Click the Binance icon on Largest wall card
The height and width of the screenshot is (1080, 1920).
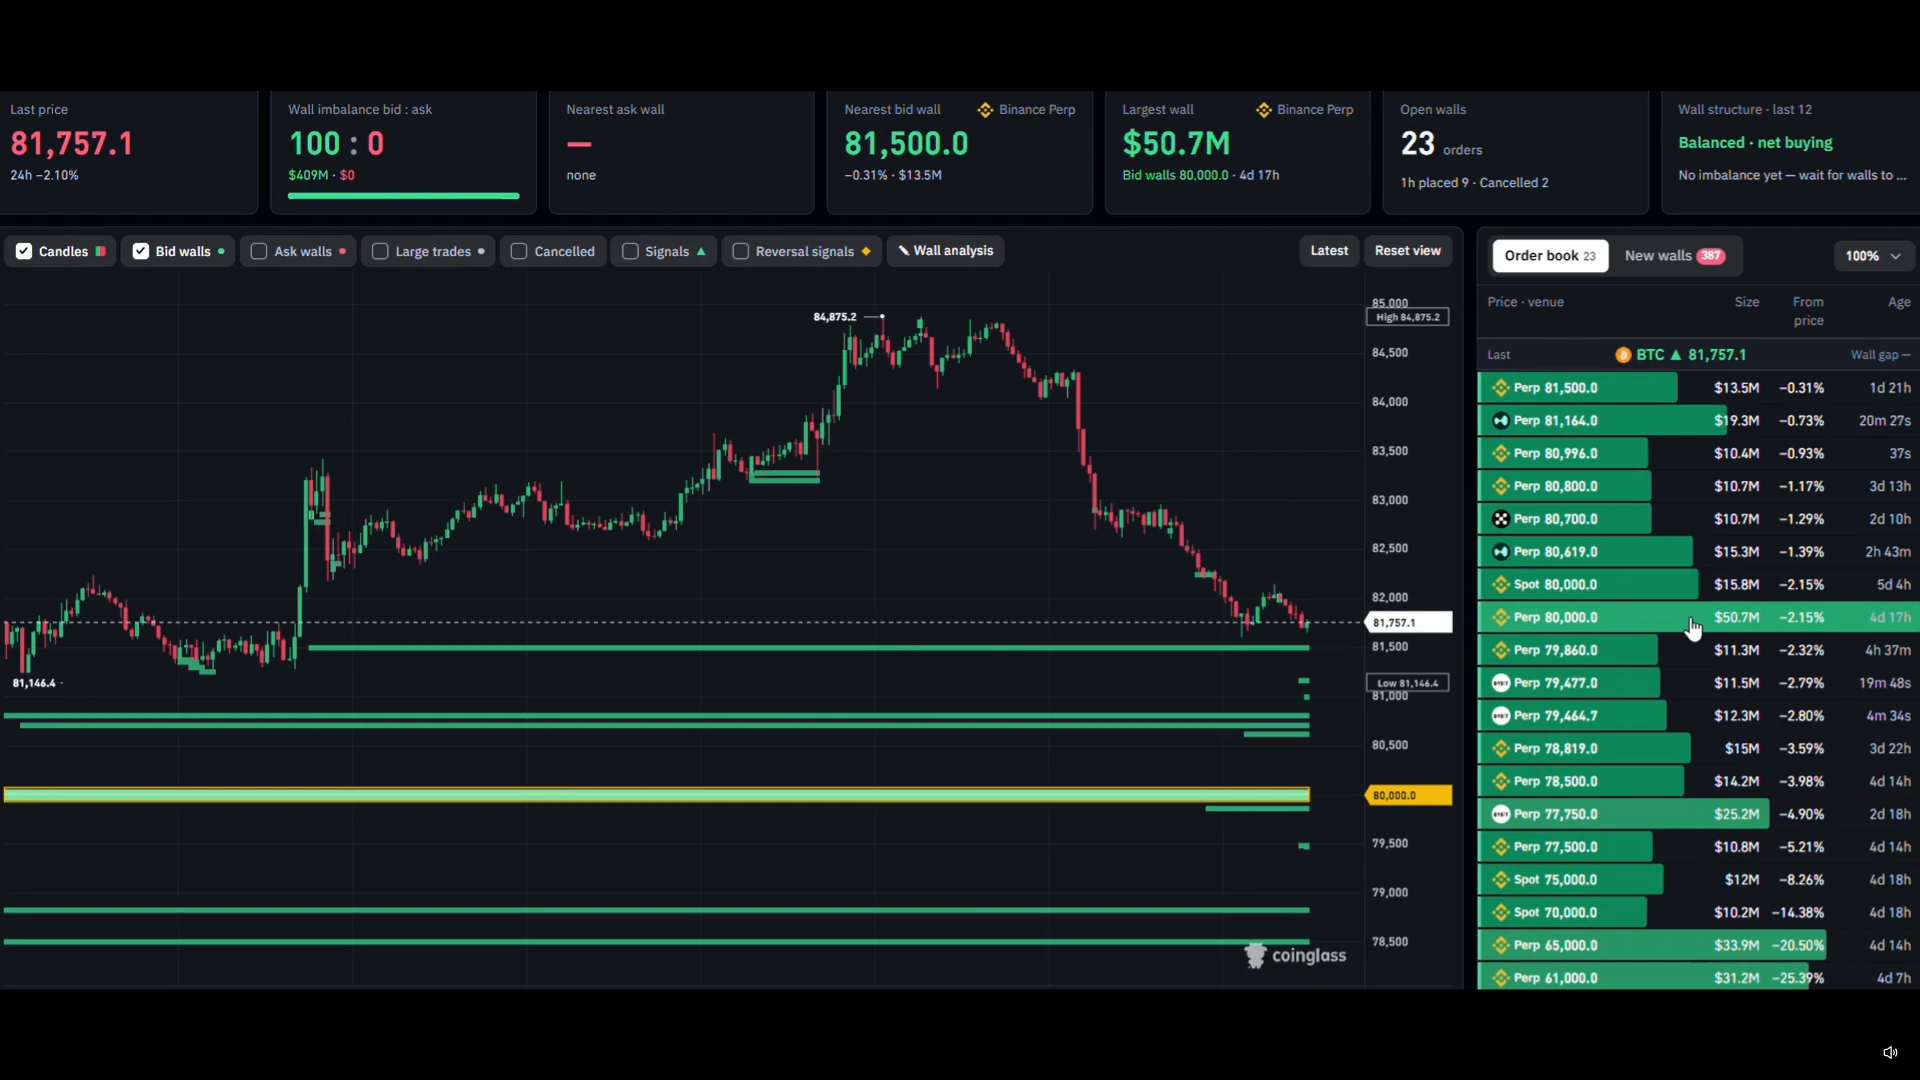tap(1263, 110)
